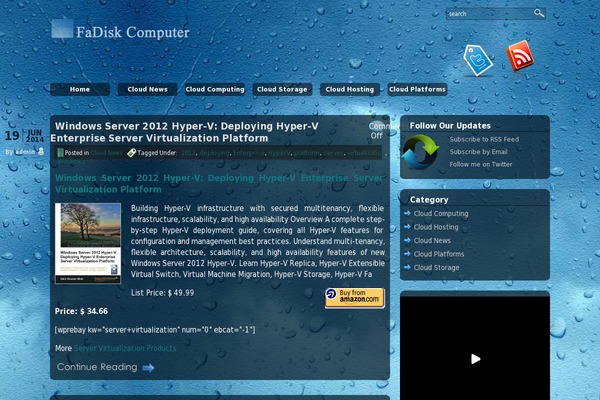Click arrow bullet beside Cloud Hosting category

coord(408,227)
